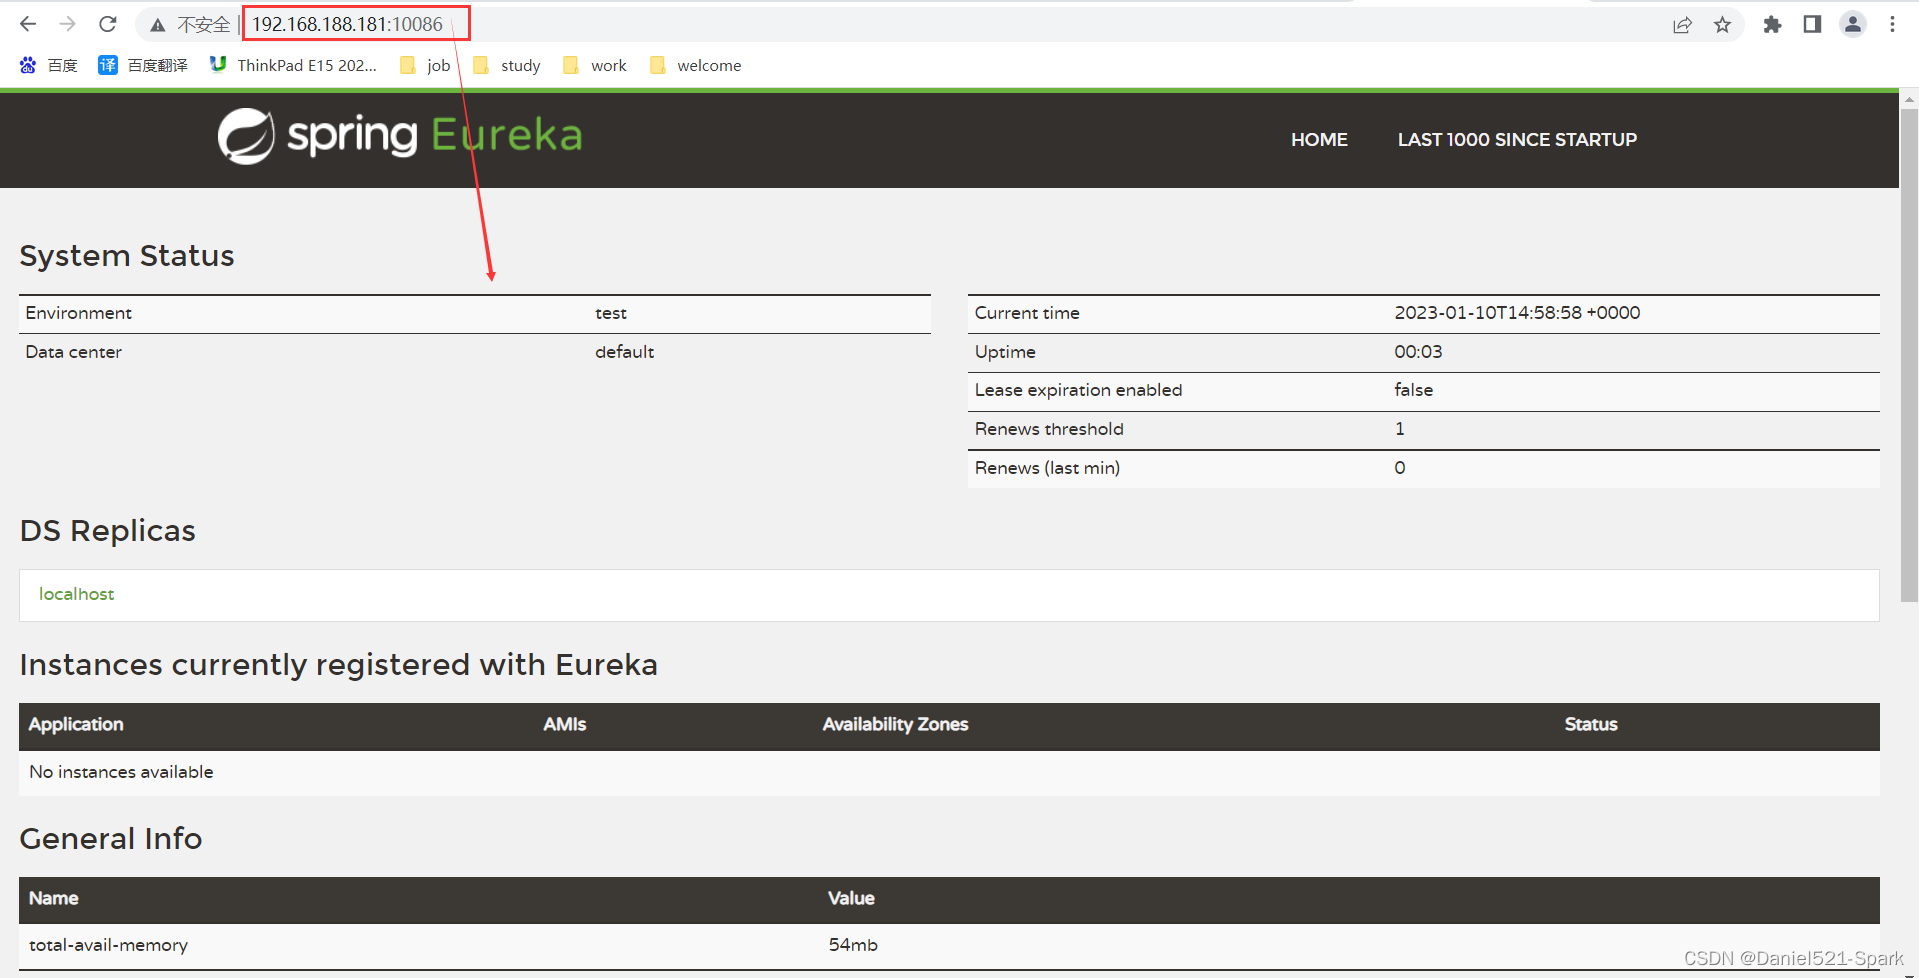Screen dimensions: 1919x978
Task: Open LAST 1000 SINCE STARTUP
Action: (x=1517, y=140)
